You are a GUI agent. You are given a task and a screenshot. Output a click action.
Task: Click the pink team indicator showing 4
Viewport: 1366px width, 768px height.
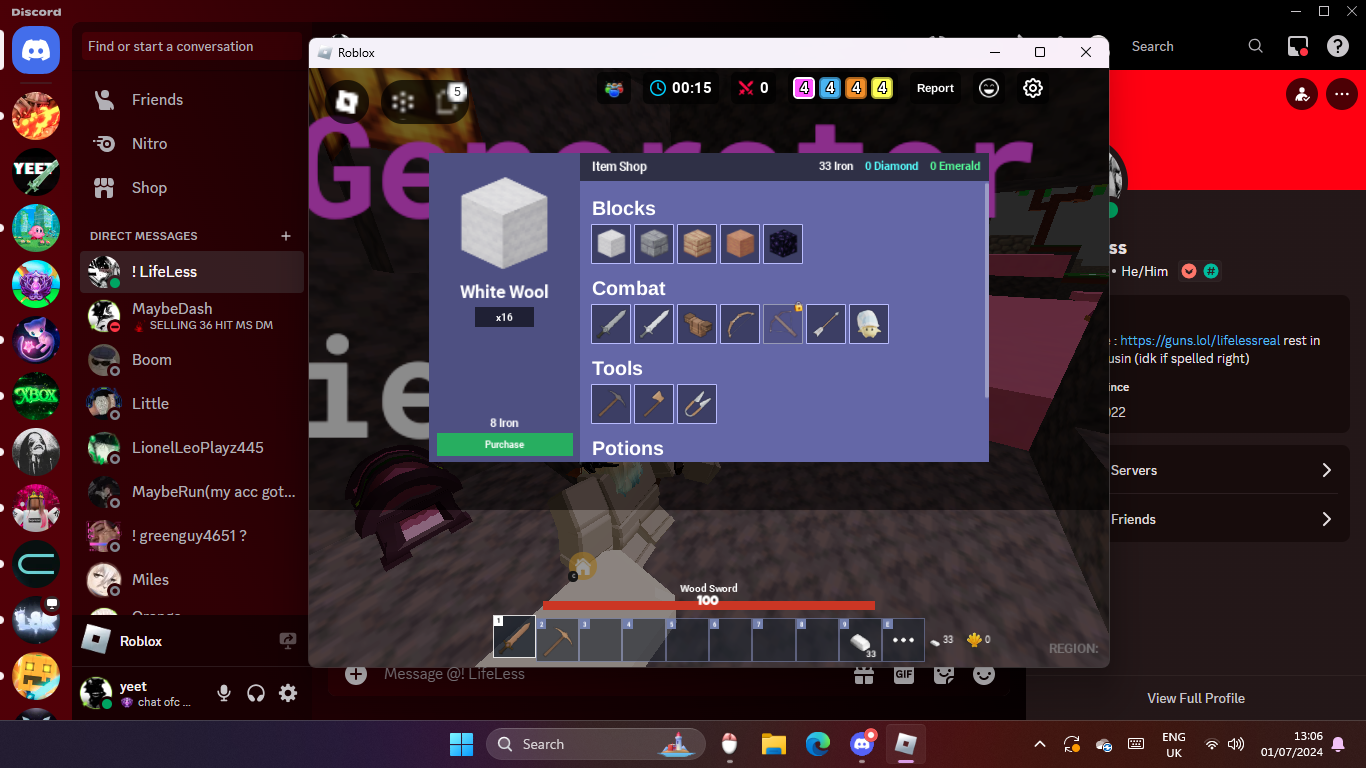(x=804, y=88)
